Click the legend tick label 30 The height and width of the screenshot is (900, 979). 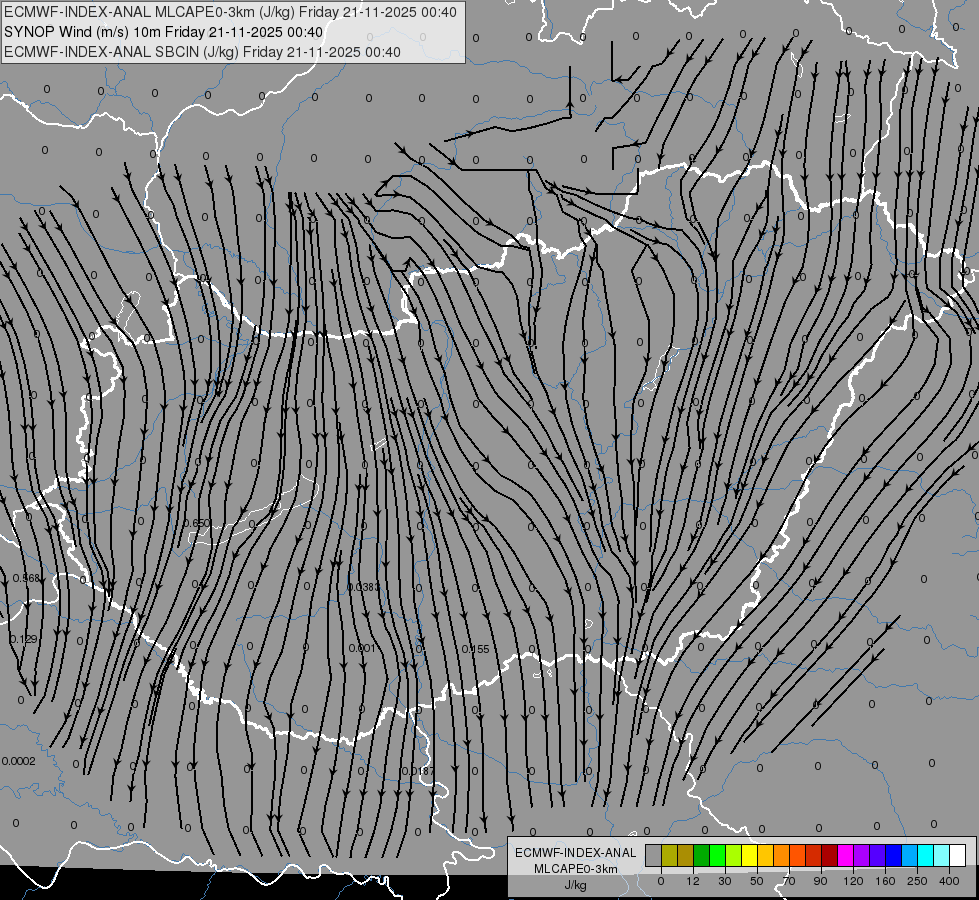pyautogui.click(x=725, y=881)
